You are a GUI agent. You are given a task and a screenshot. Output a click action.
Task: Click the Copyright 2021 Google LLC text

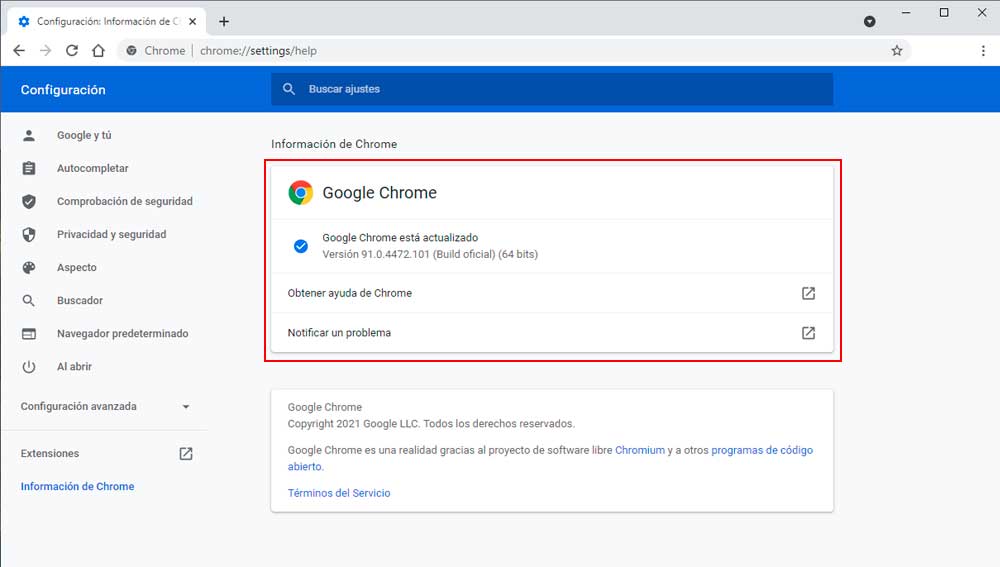[431, 423]
